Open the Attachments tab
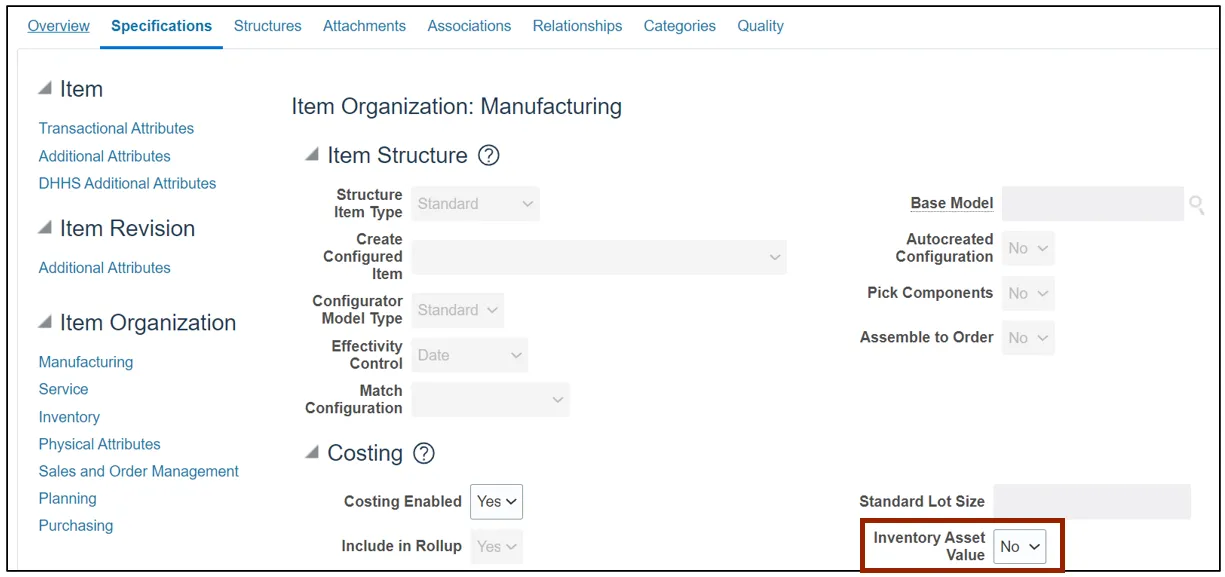This screenshot has height=577, width=1225. pos(364,26)
